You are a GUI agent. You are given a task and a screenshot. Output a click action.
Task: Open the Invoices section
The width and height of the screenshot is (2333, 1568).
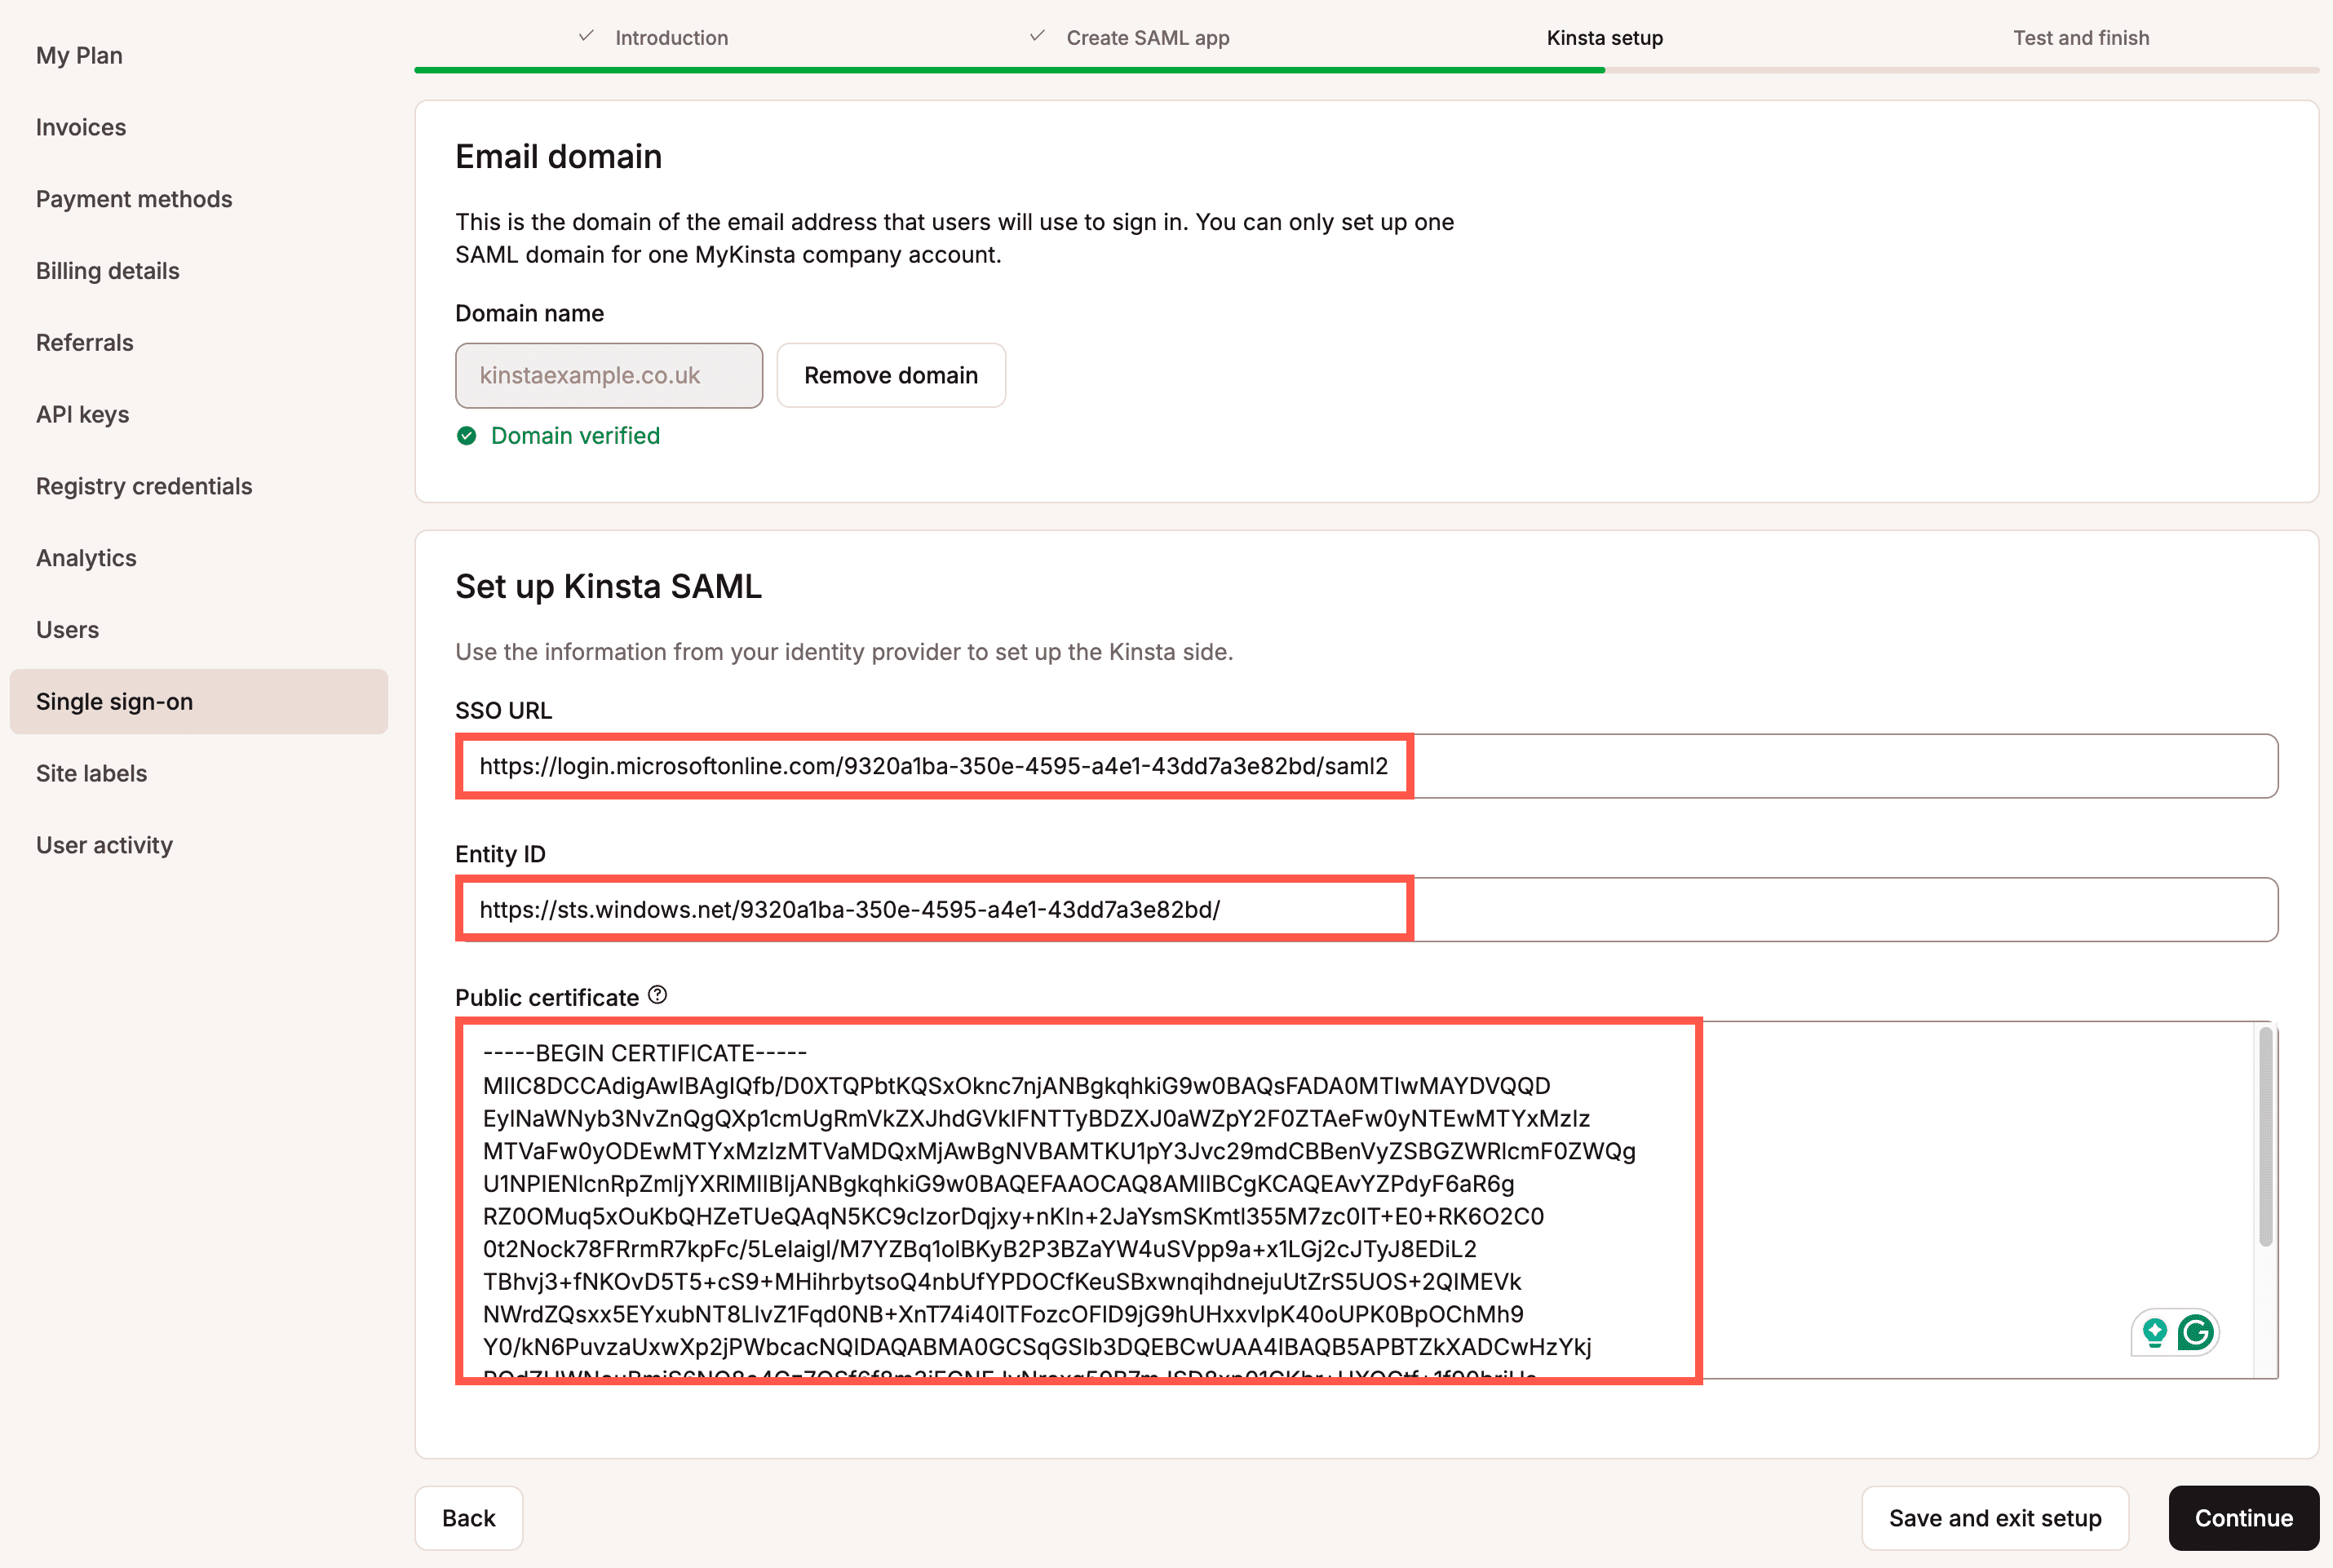click(80, 127)
